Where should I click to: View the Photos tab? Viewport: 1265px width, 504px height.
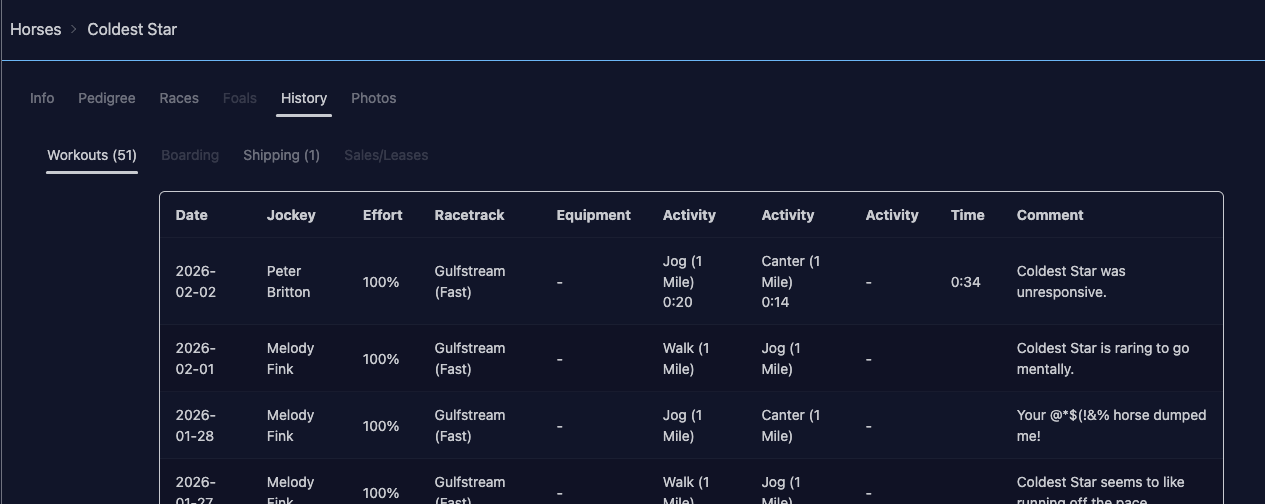[374, 98]
